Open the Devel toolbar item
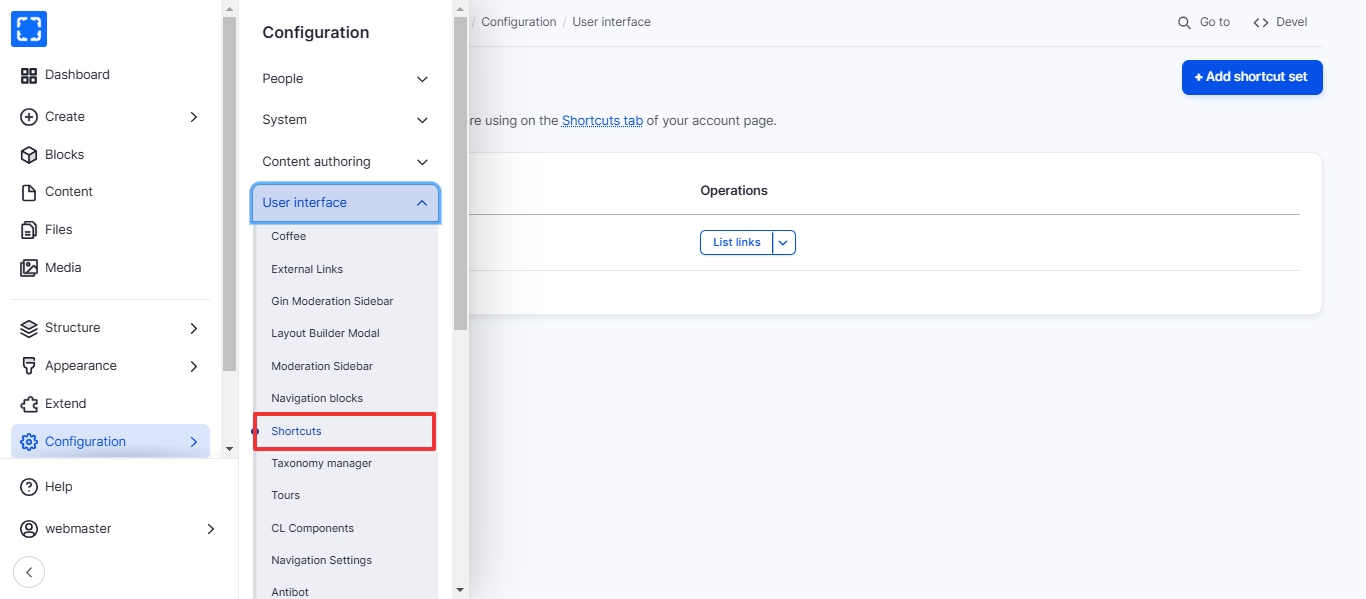The height and width of the screenshot is (599, 1366). 1280,22
